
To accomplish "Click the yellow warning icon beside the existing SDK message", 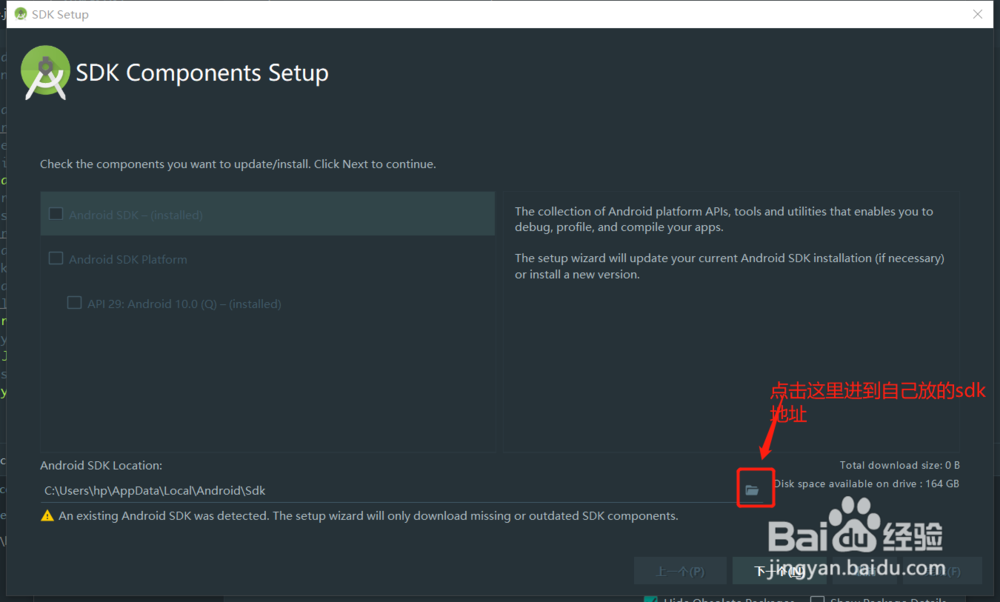I will (47, 515).
